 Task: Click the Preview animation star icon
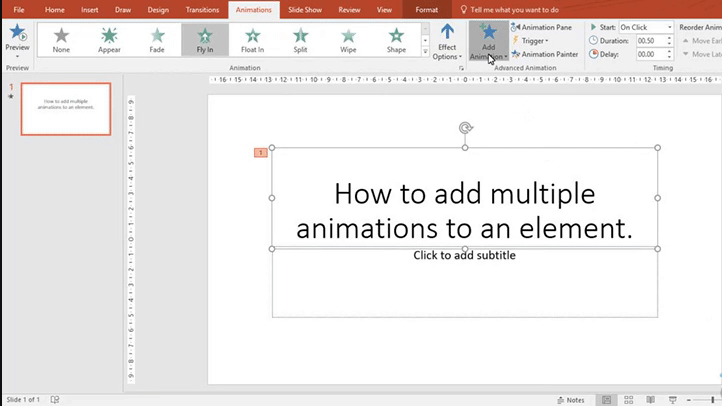coord(17,35)
